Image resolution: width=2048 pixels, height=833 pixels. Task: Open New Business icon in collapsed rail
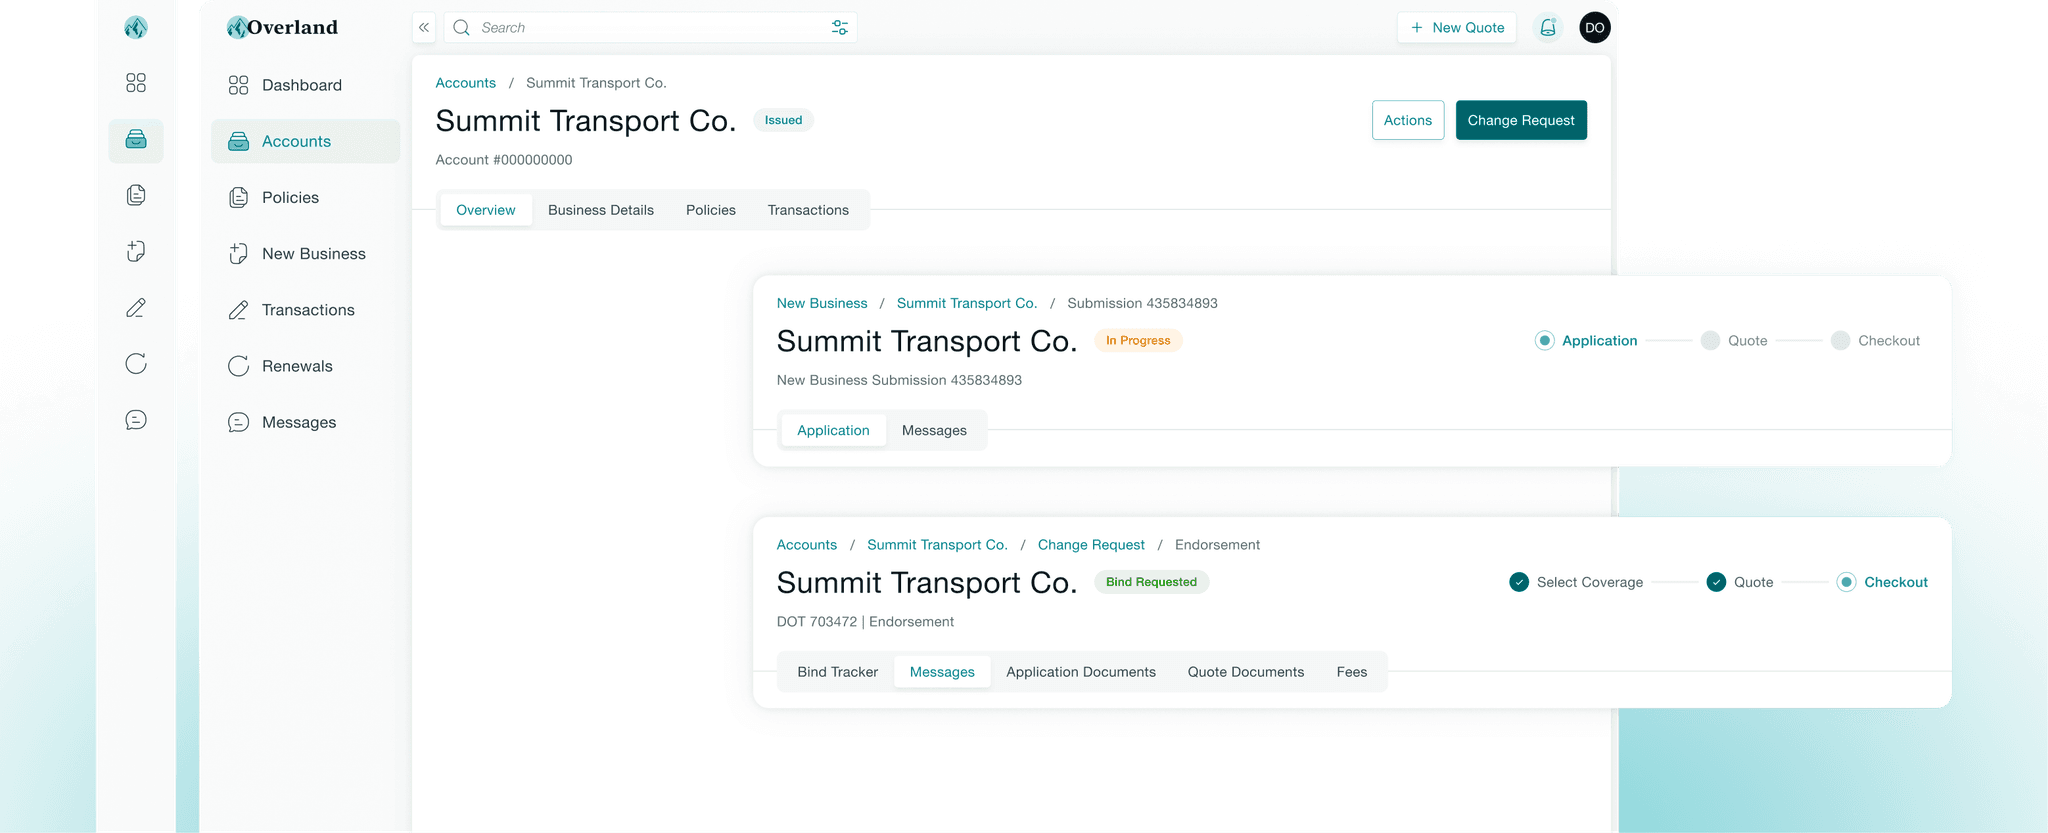click(136, 251)
